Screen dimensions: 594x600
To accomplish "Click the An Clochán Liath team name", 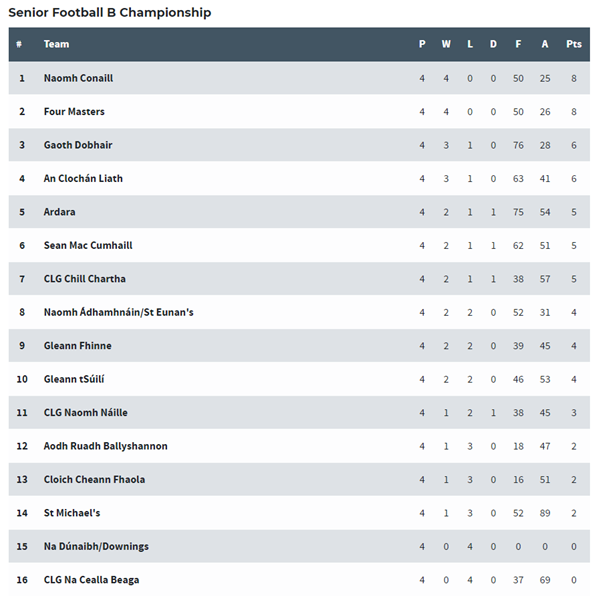I will tap(83, 179).
